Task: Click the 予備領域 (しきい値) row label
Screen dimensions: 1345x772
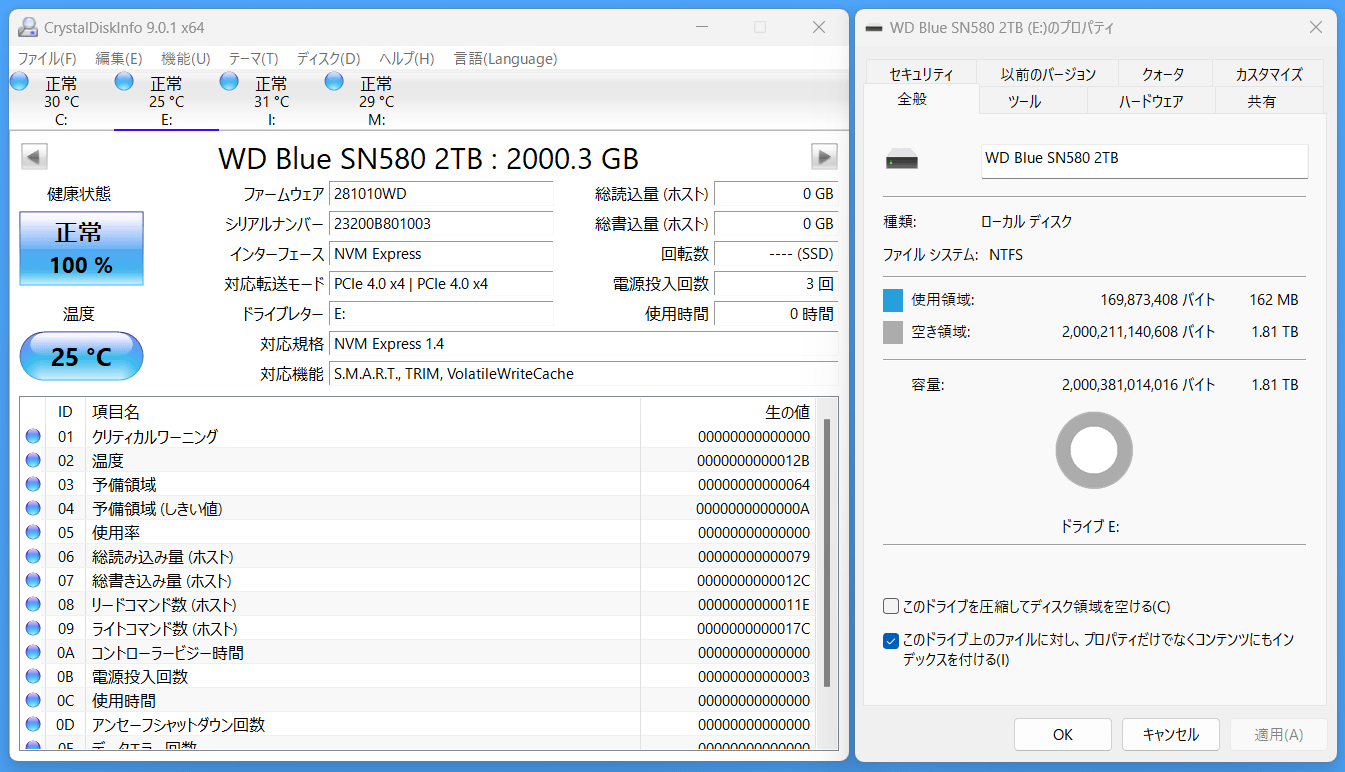Action: coord(157,508)
